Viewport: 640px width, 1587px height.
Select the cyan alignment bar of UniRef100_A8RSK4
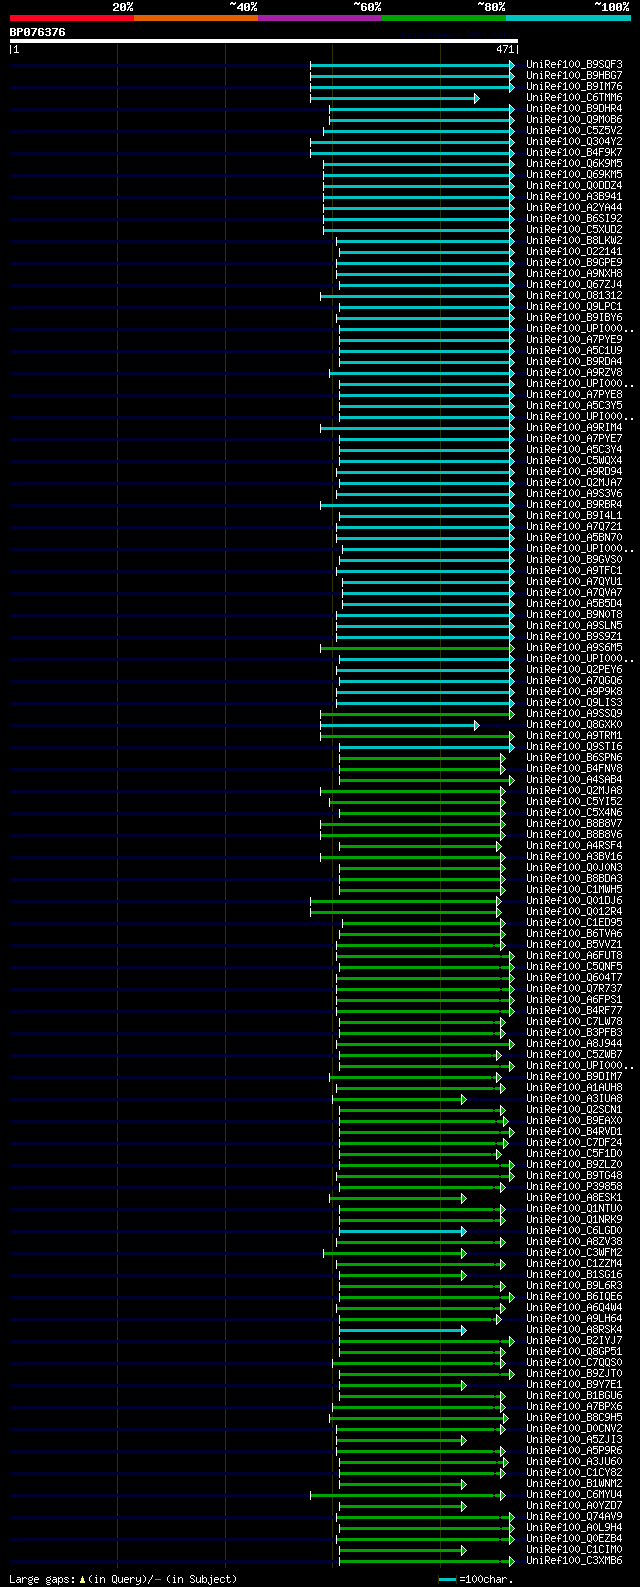pos(402,1330)
